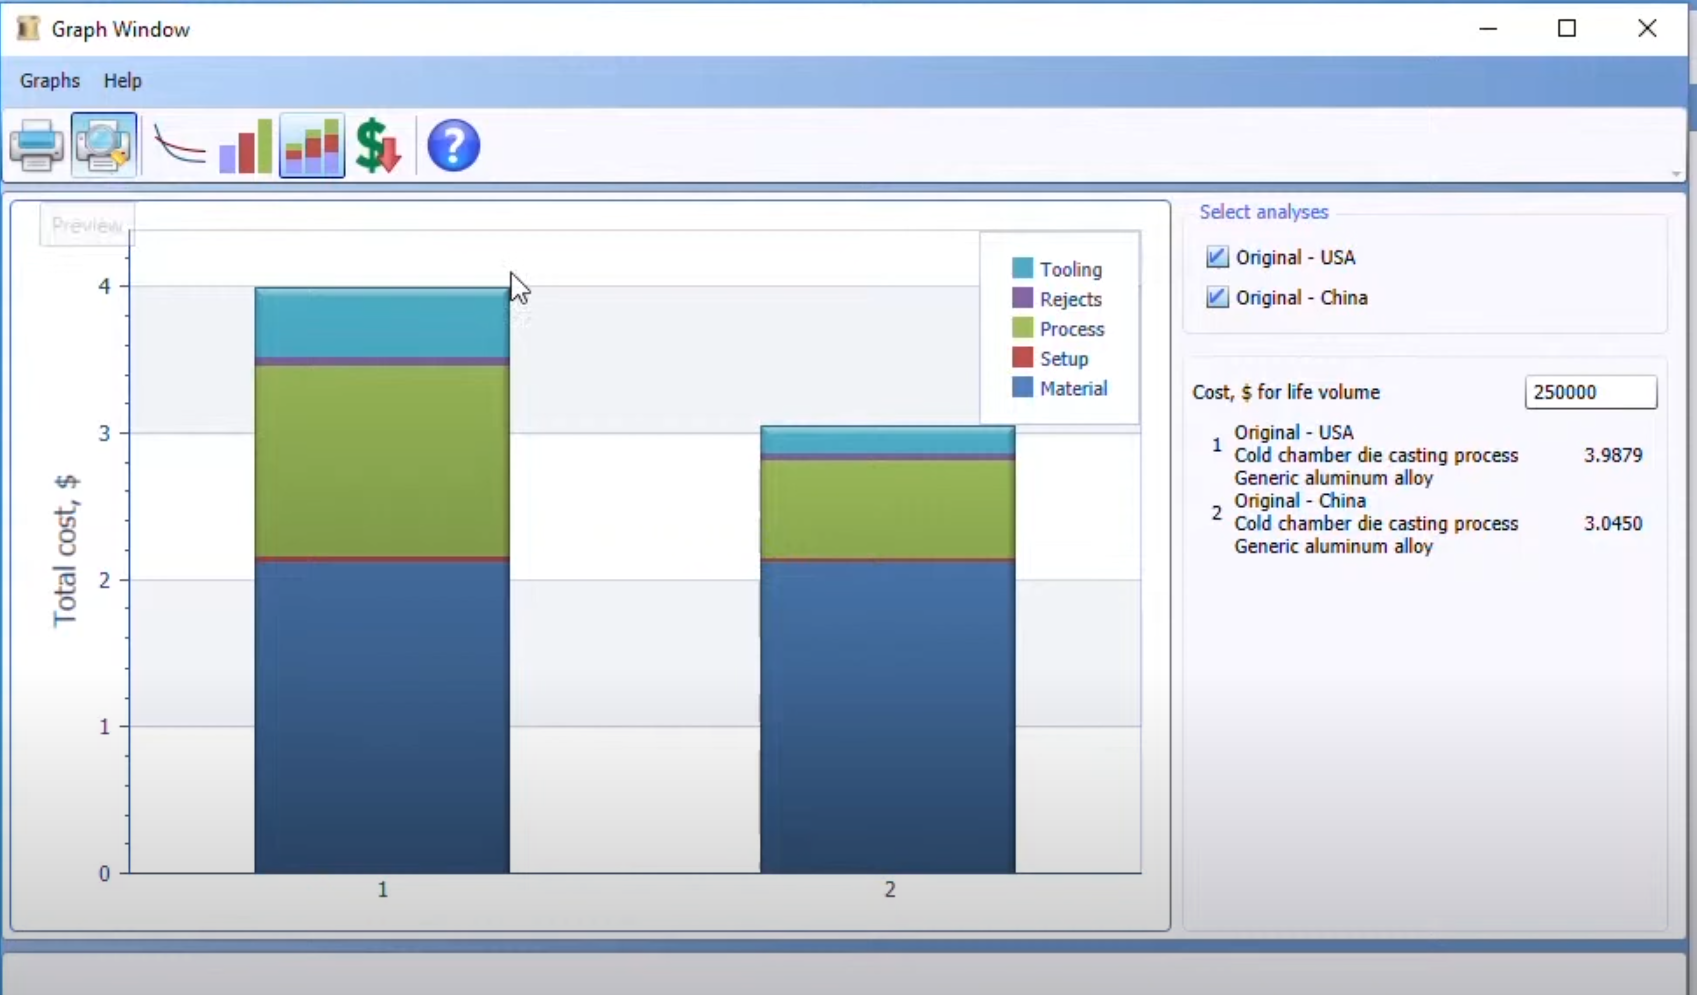Click the 3.0450 cost value
The width and height of the screenshot is (1697, 995).
(1613, 523)
